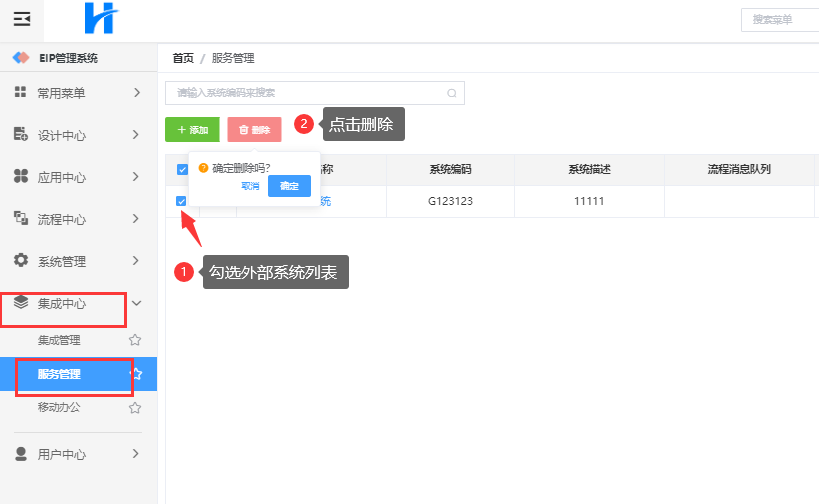Click the 应用中心 four-dot icon
Screen dimensions: 819x504
click(20, 176)
